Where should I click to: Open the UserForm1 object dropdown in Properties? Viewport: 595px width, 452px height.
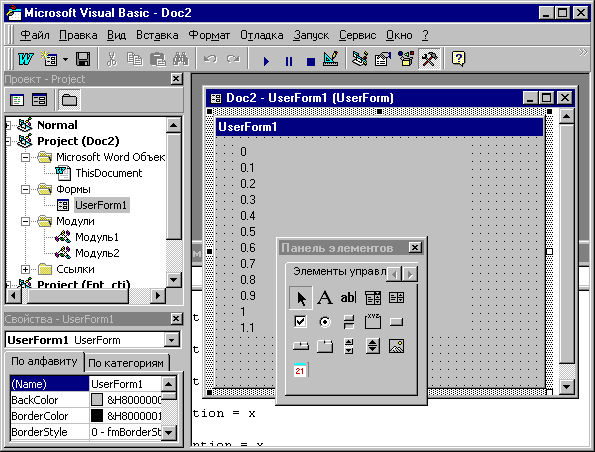[x=172, y=340]
